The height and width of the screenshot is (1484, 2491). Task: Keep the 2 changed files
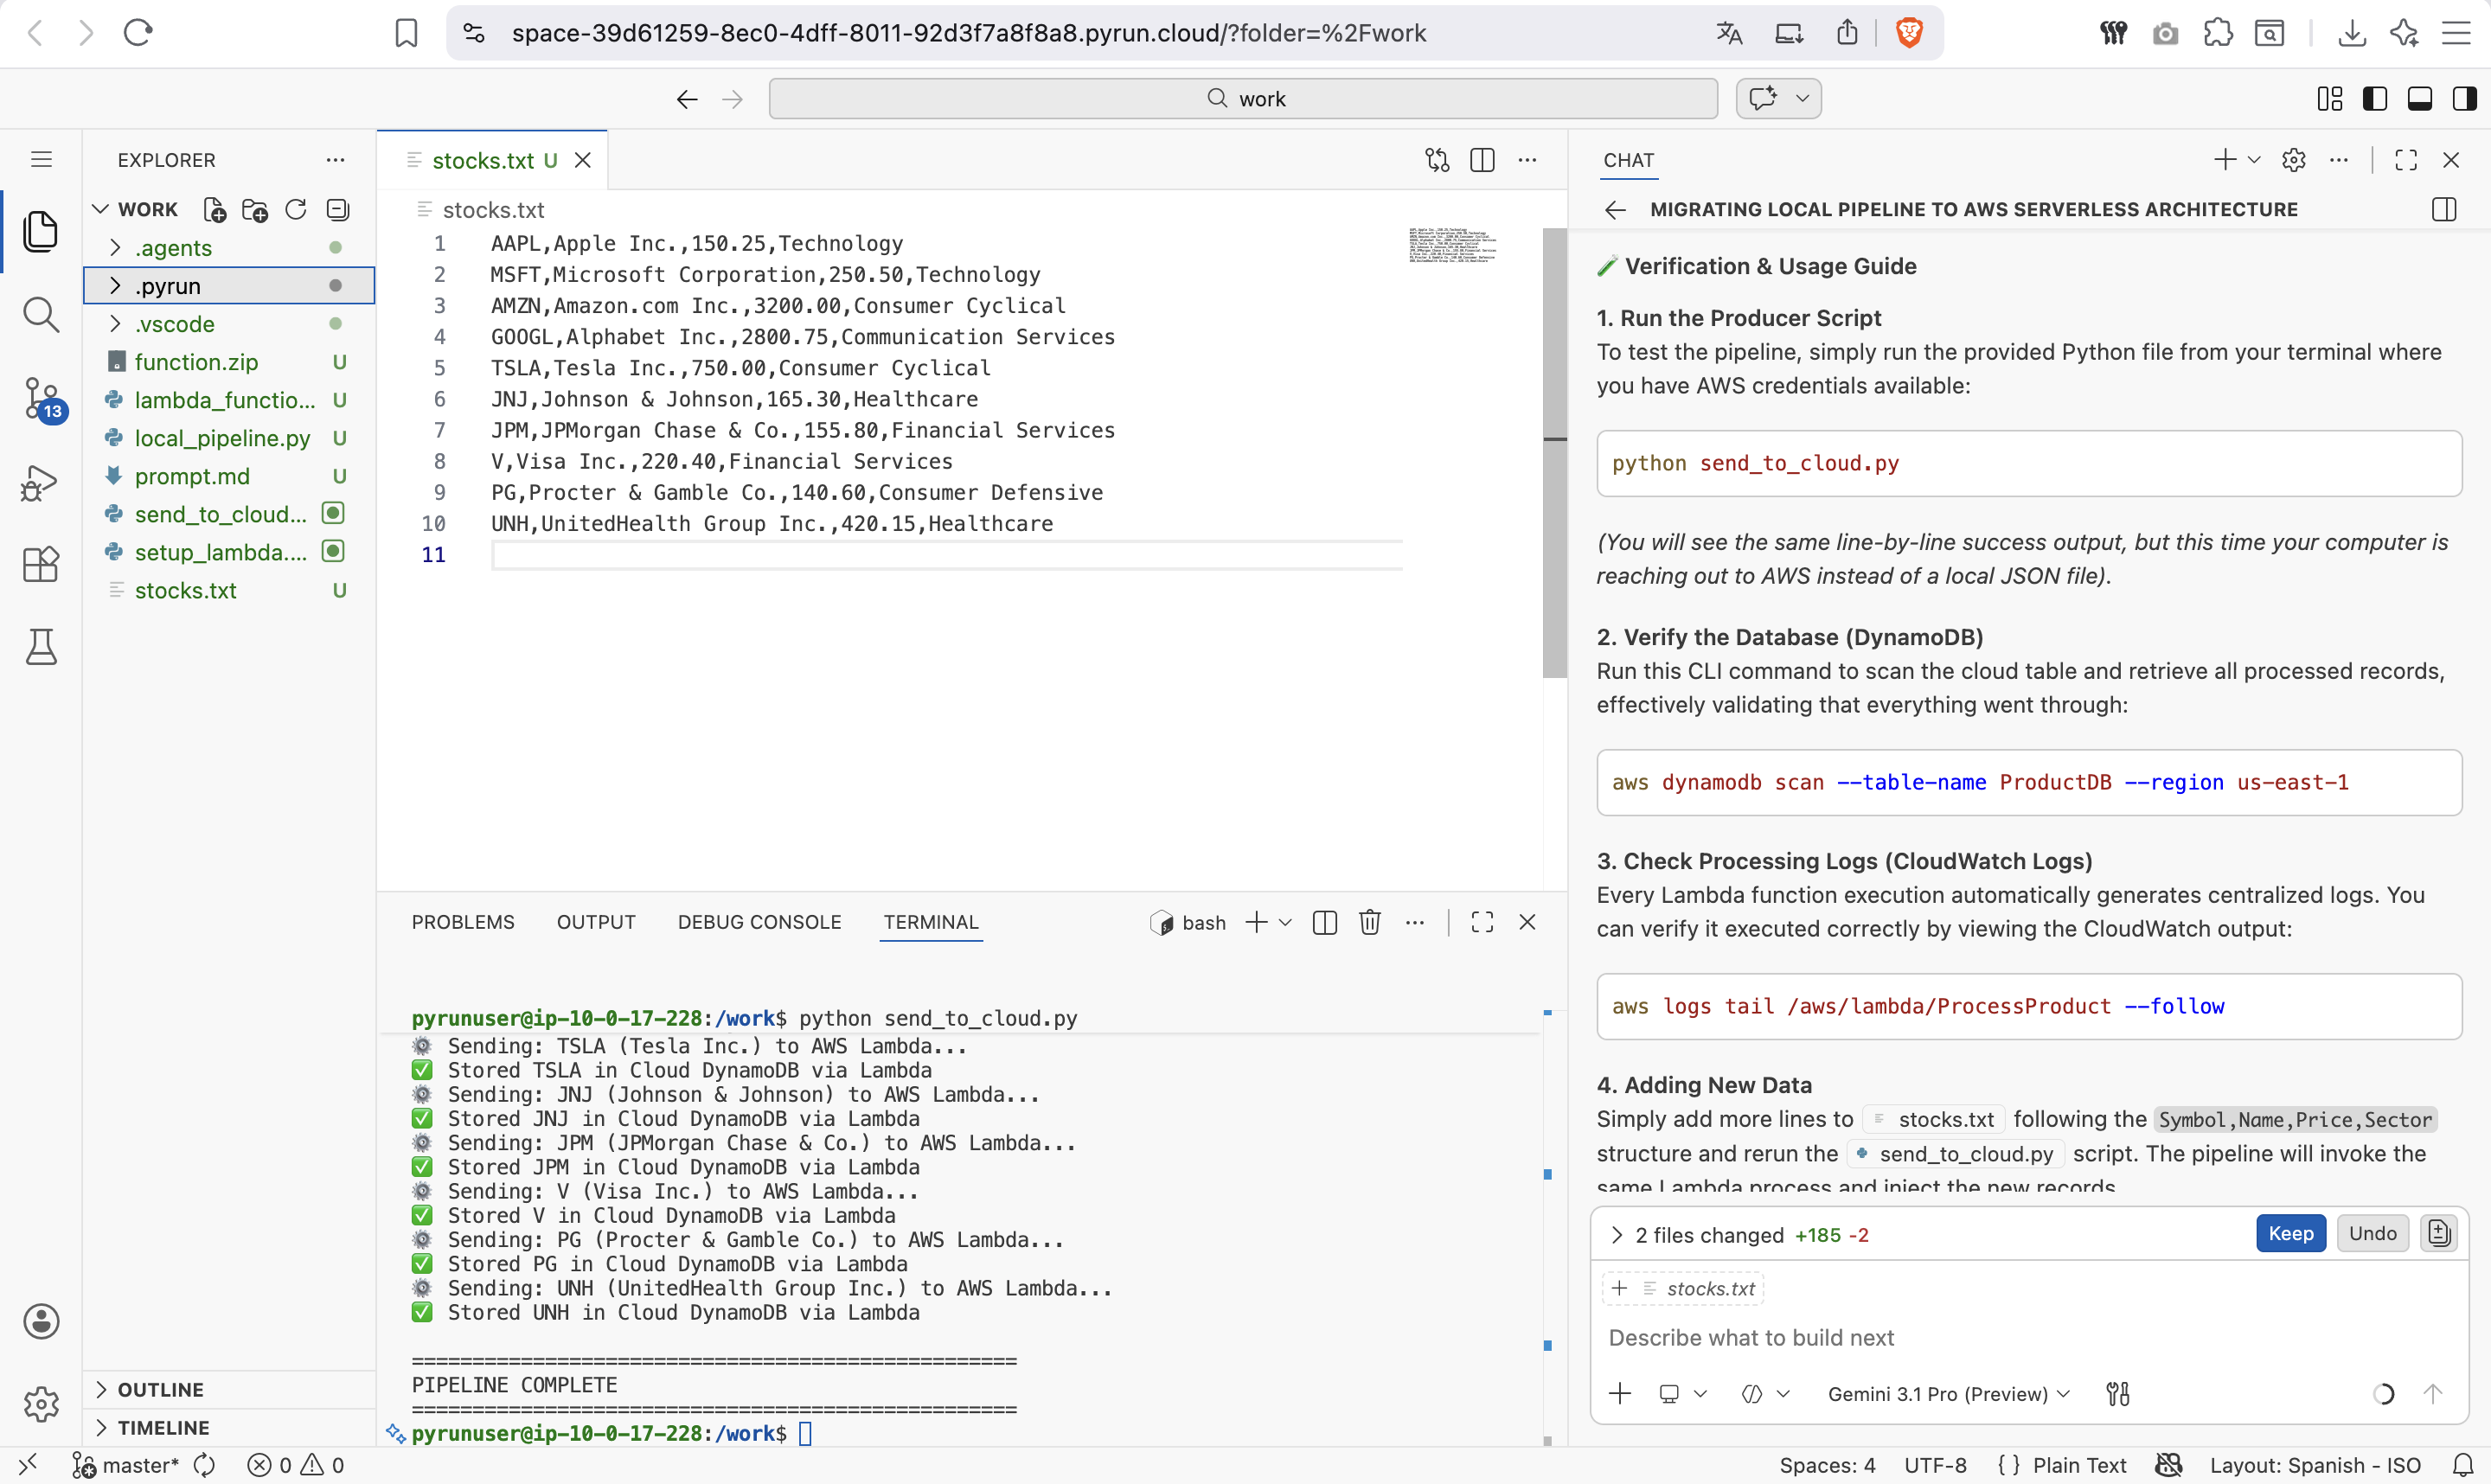2290,1233
